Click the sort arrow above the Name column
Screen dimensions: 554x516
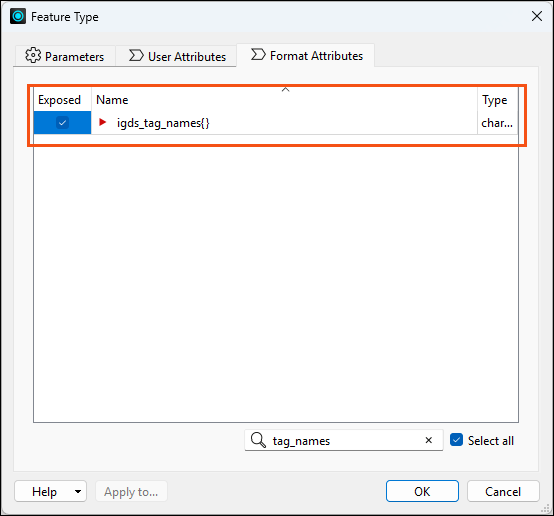tap(285, 90)
